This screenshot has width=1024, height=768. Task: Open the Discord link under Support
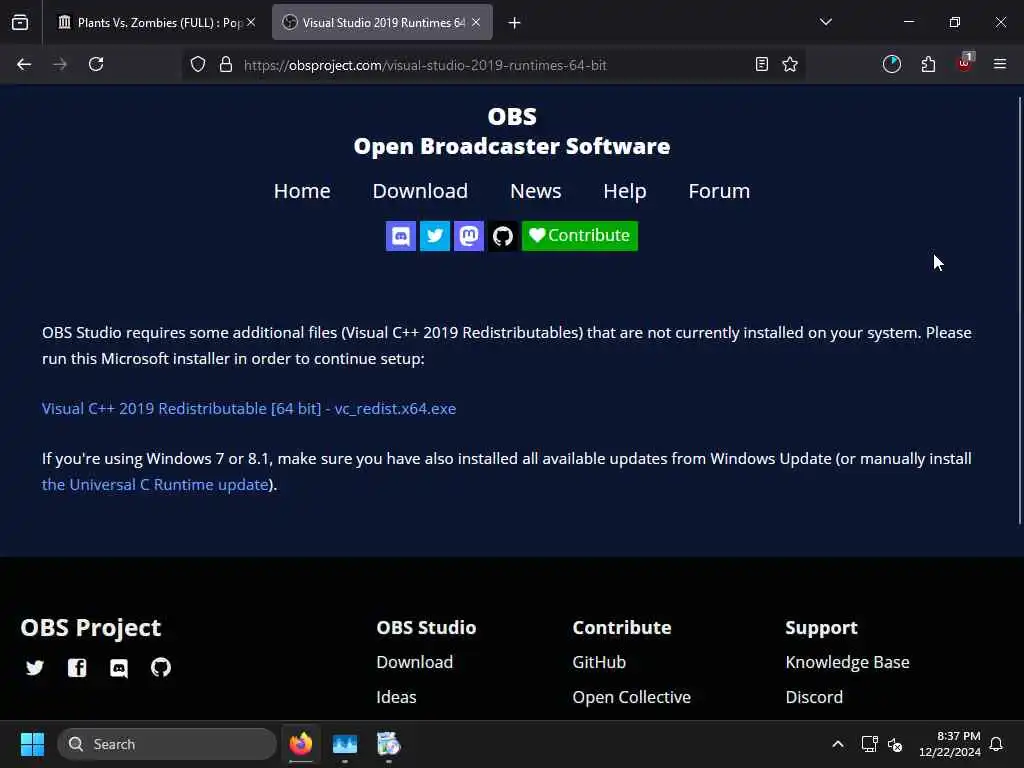pos(814,697)
